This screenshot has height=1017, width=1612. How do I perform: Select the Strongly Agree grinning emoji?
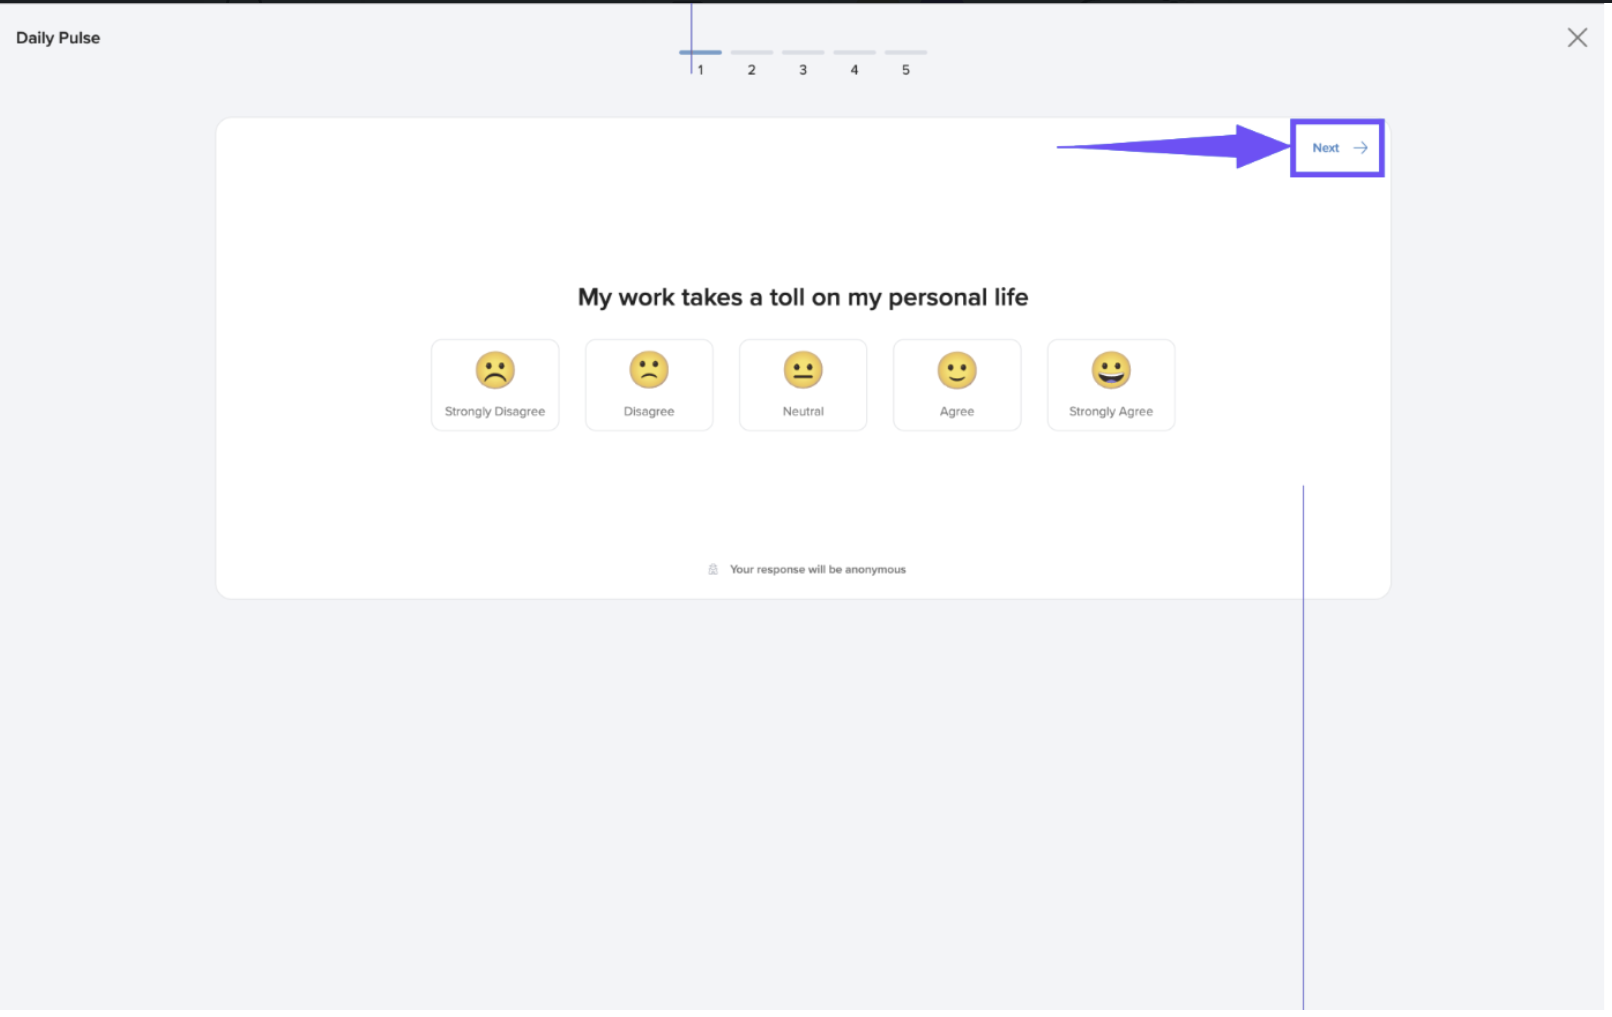[x=1111, y=370]
